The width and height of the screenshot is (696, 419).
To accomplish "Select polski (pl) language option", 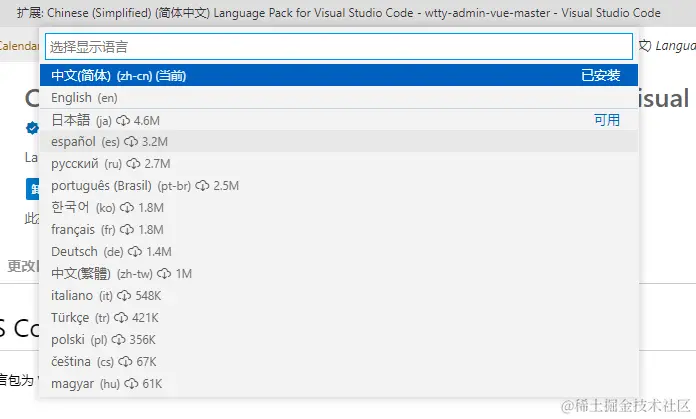I will coord(339,340).
